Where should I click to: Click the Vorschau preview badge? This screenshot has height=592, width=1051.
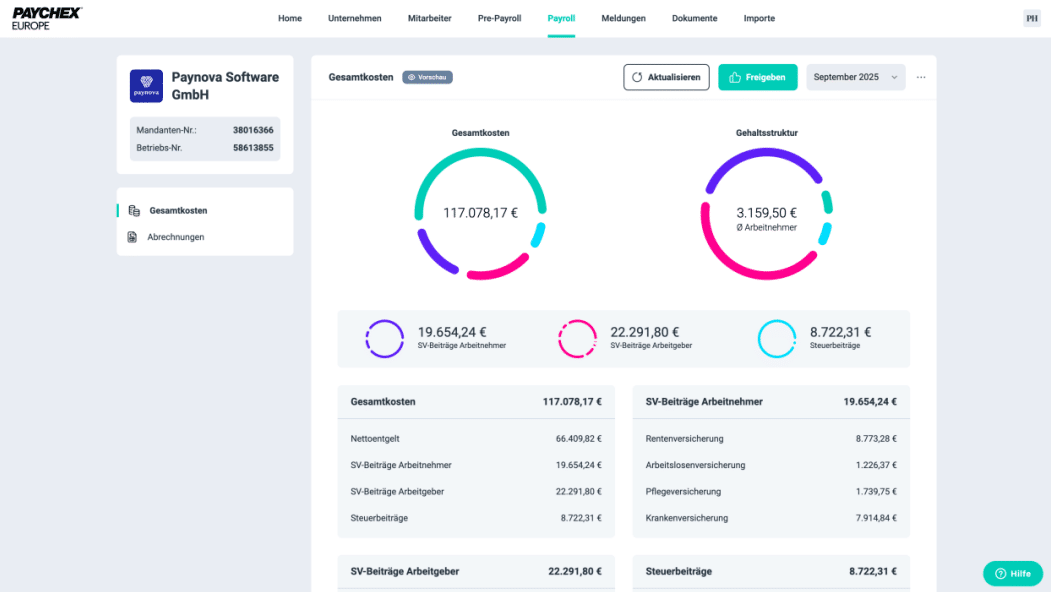point(427,77)
